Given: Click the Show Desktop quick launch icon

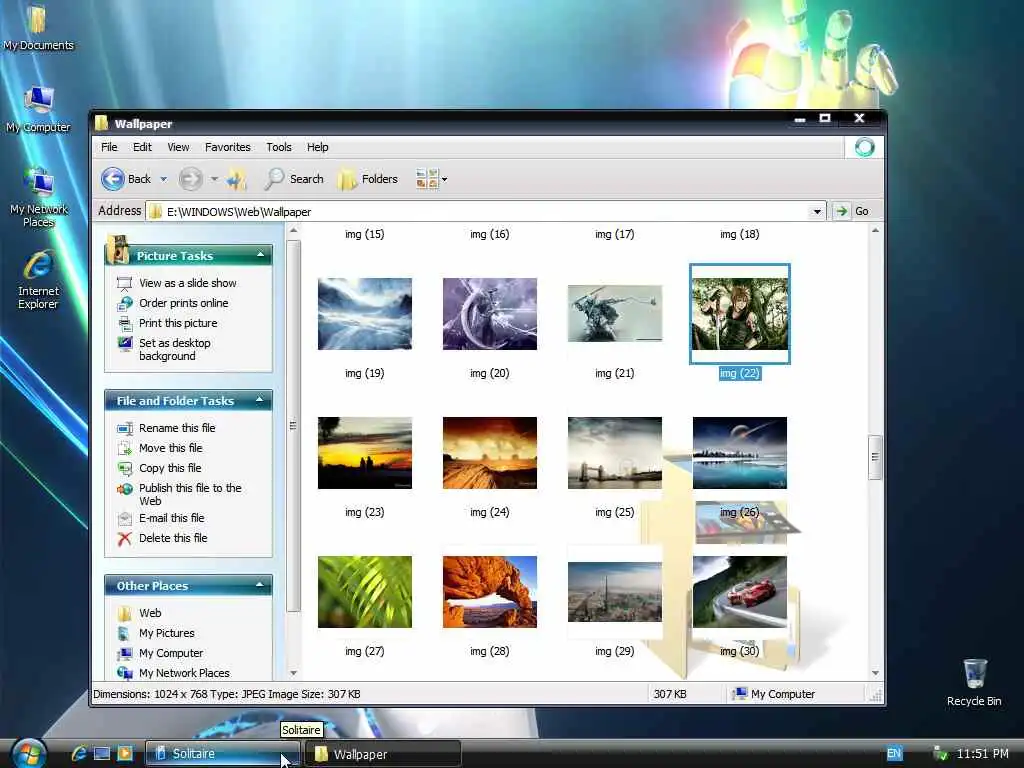Looking at the screenshot, I should point(102,754).
